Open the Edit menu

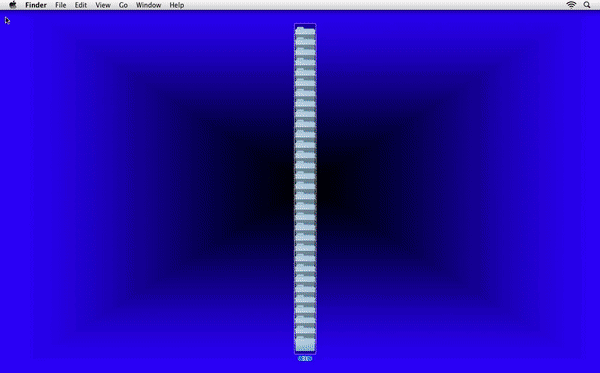(x=81, y=5)
